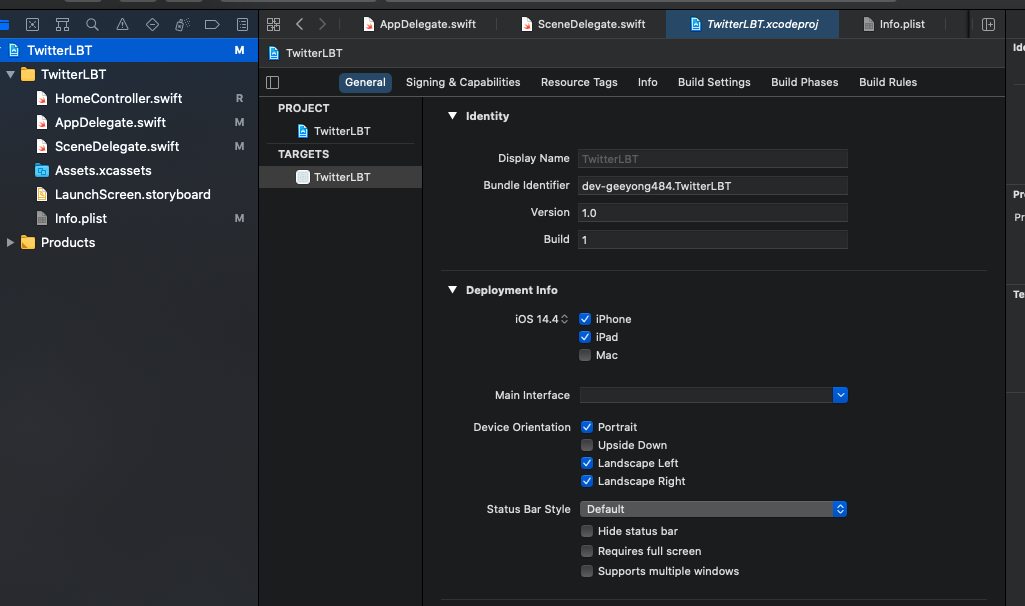Image resolution: width=1025 pixels, height=606 pixels.
Task: Collapse the Identity section
Action: click(452, 116)
